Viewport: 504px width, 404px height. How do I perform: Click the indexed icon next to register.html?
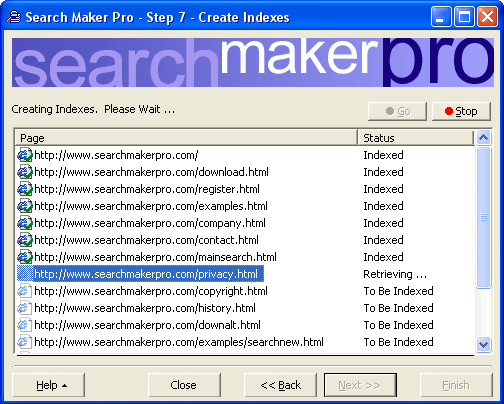25,189
